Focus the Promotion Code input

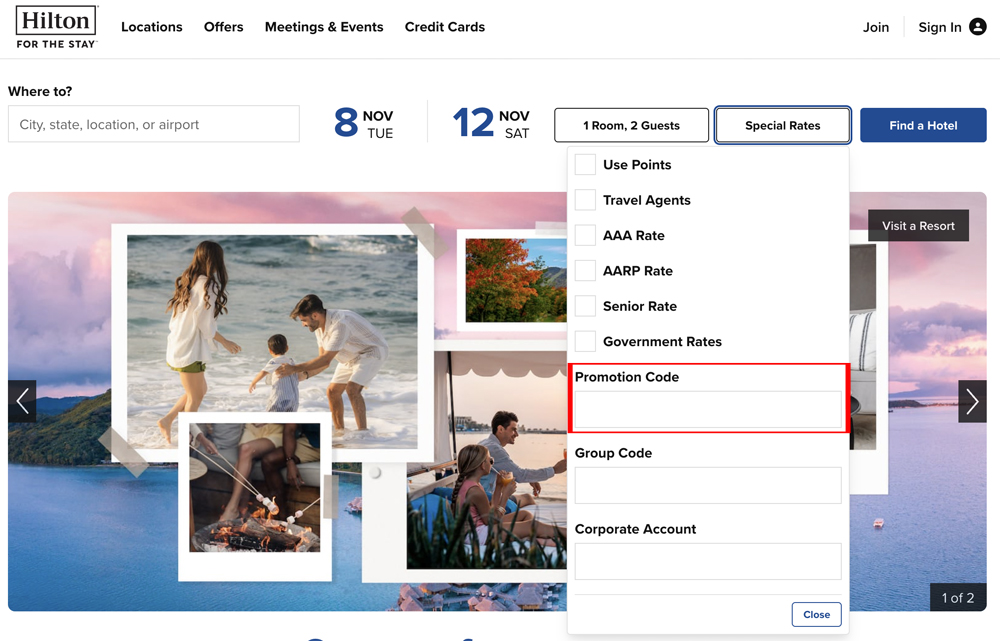coord(708,409)
